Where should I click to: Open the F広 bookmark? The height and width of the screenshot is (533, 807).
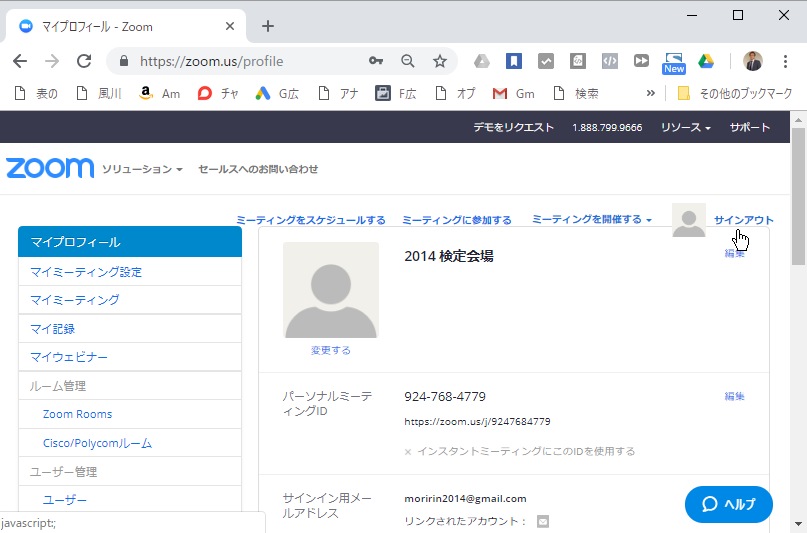[x=396, y=93]
